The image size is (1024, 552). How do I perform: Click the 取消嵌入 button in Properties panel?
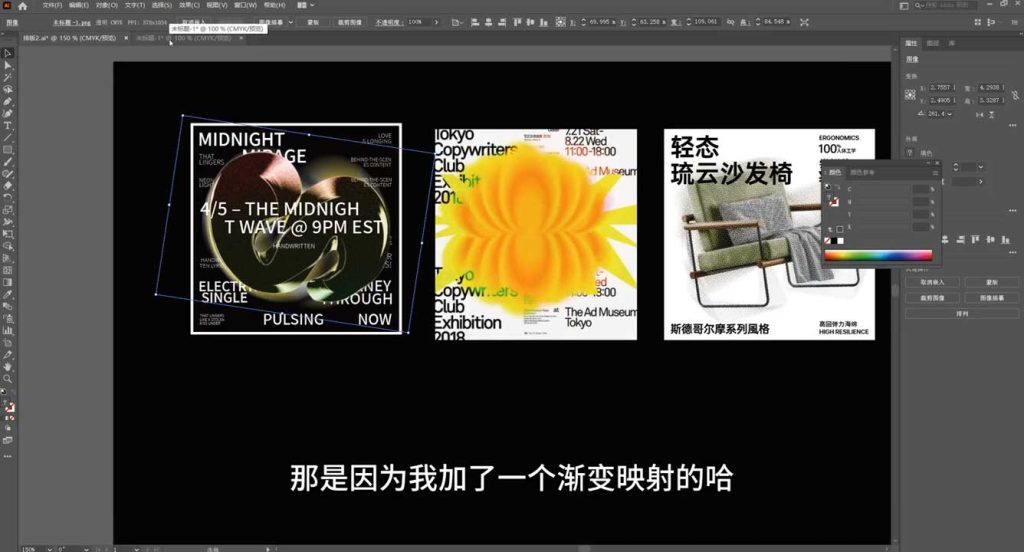[x=932, y=282]
